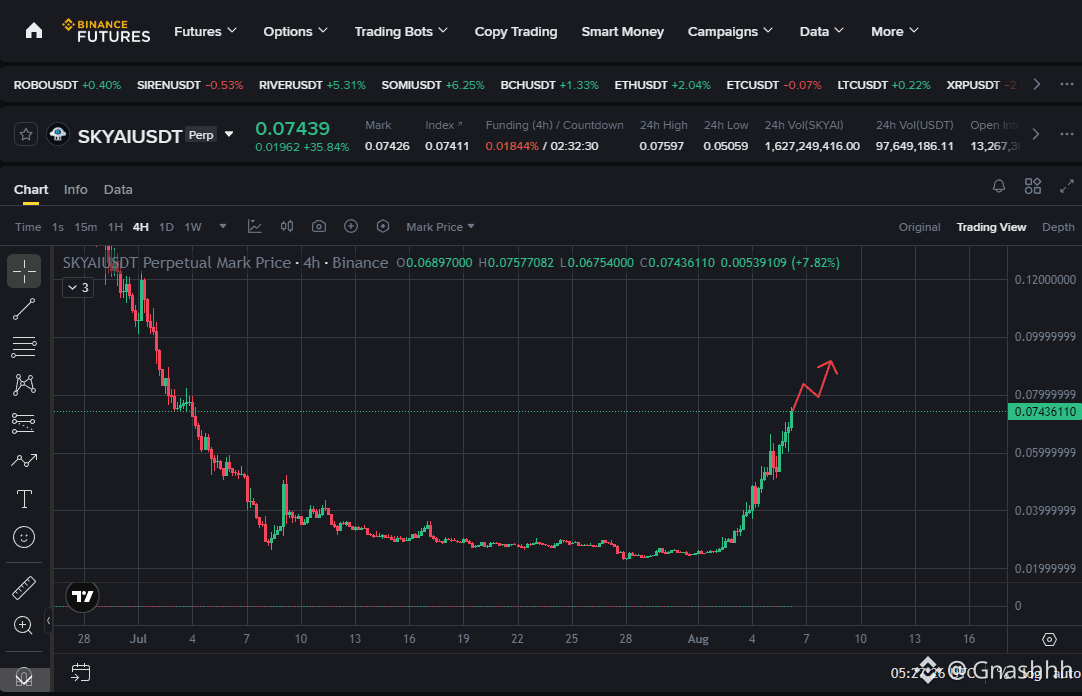Open the indicators line chart icon

(255, 226)
